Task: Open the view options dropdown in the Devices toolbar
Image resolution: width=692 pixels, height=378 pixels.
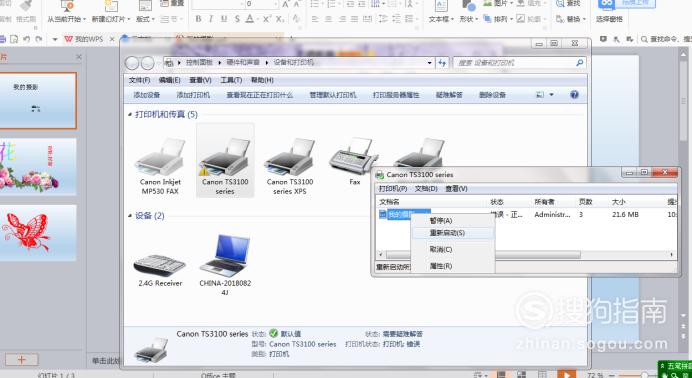Action: (551, 94)
